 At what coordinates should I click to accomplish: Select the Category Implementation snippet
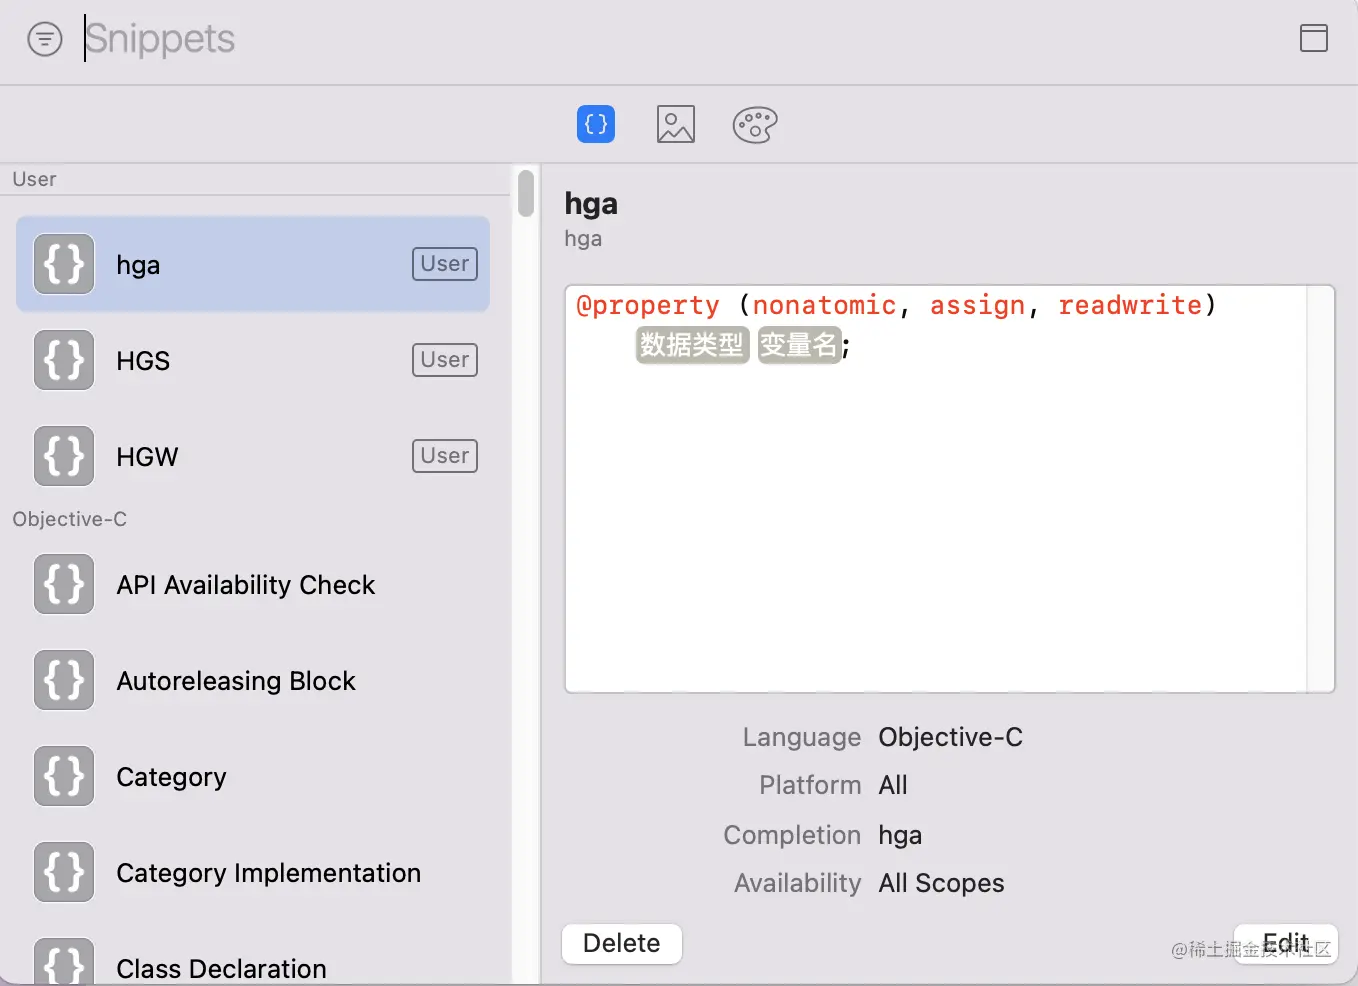coord(253,872)
